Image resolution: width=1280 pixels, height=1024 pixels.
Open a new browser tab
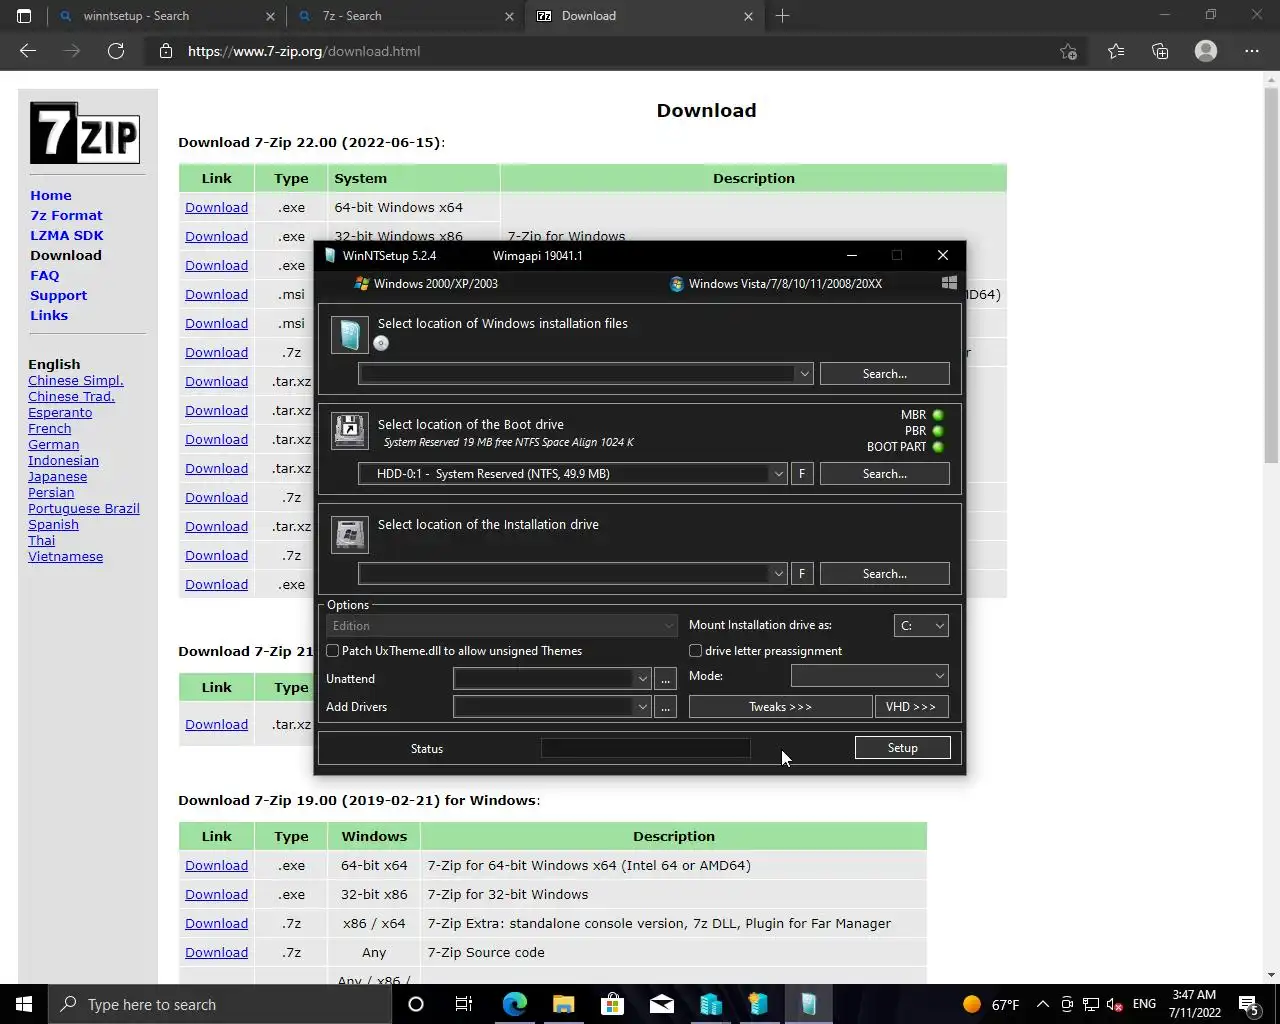tap(783, 16)
